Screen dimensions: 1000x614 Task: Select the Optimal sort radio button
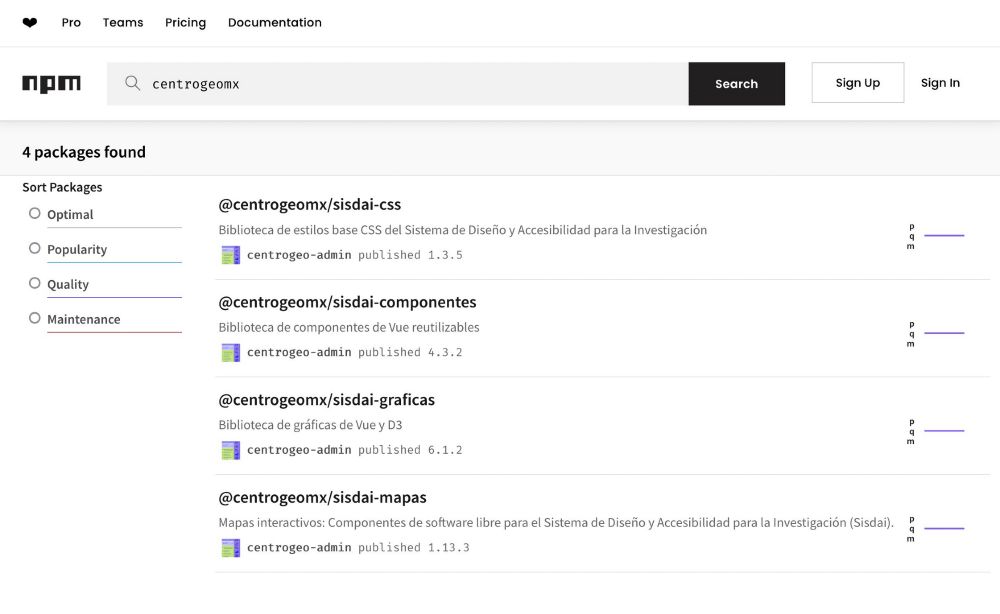(34, 214)
